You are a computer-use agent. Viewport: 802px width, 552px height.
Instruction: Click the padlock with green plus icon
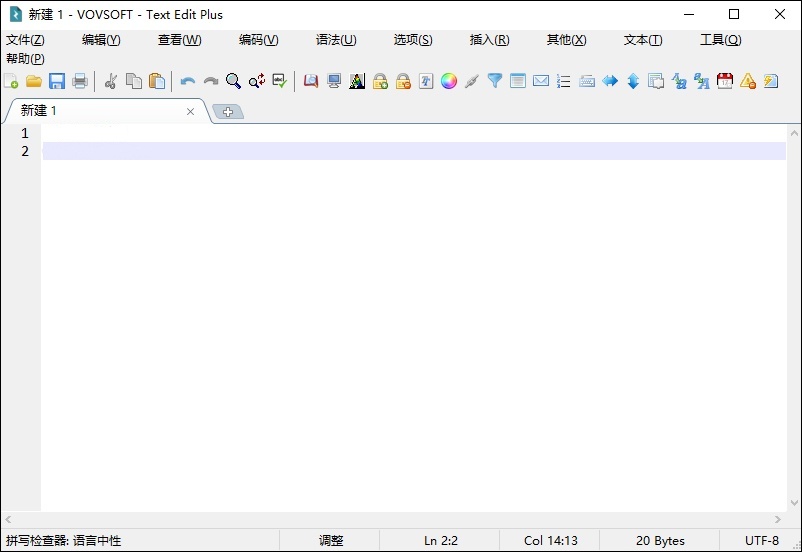point(380,81)
